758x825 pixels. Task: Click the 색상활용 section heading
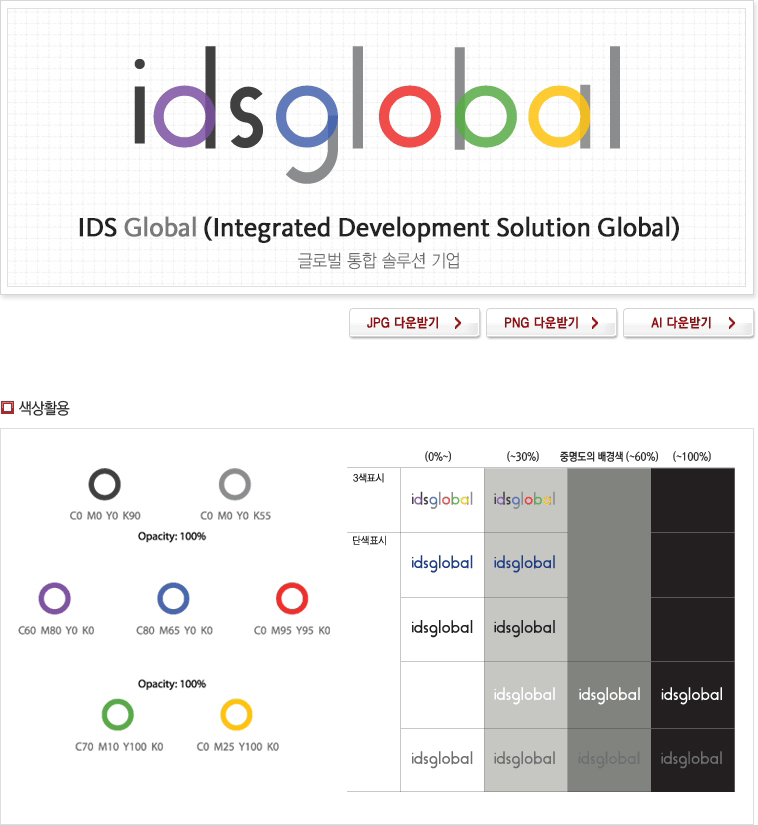(44, 408)
